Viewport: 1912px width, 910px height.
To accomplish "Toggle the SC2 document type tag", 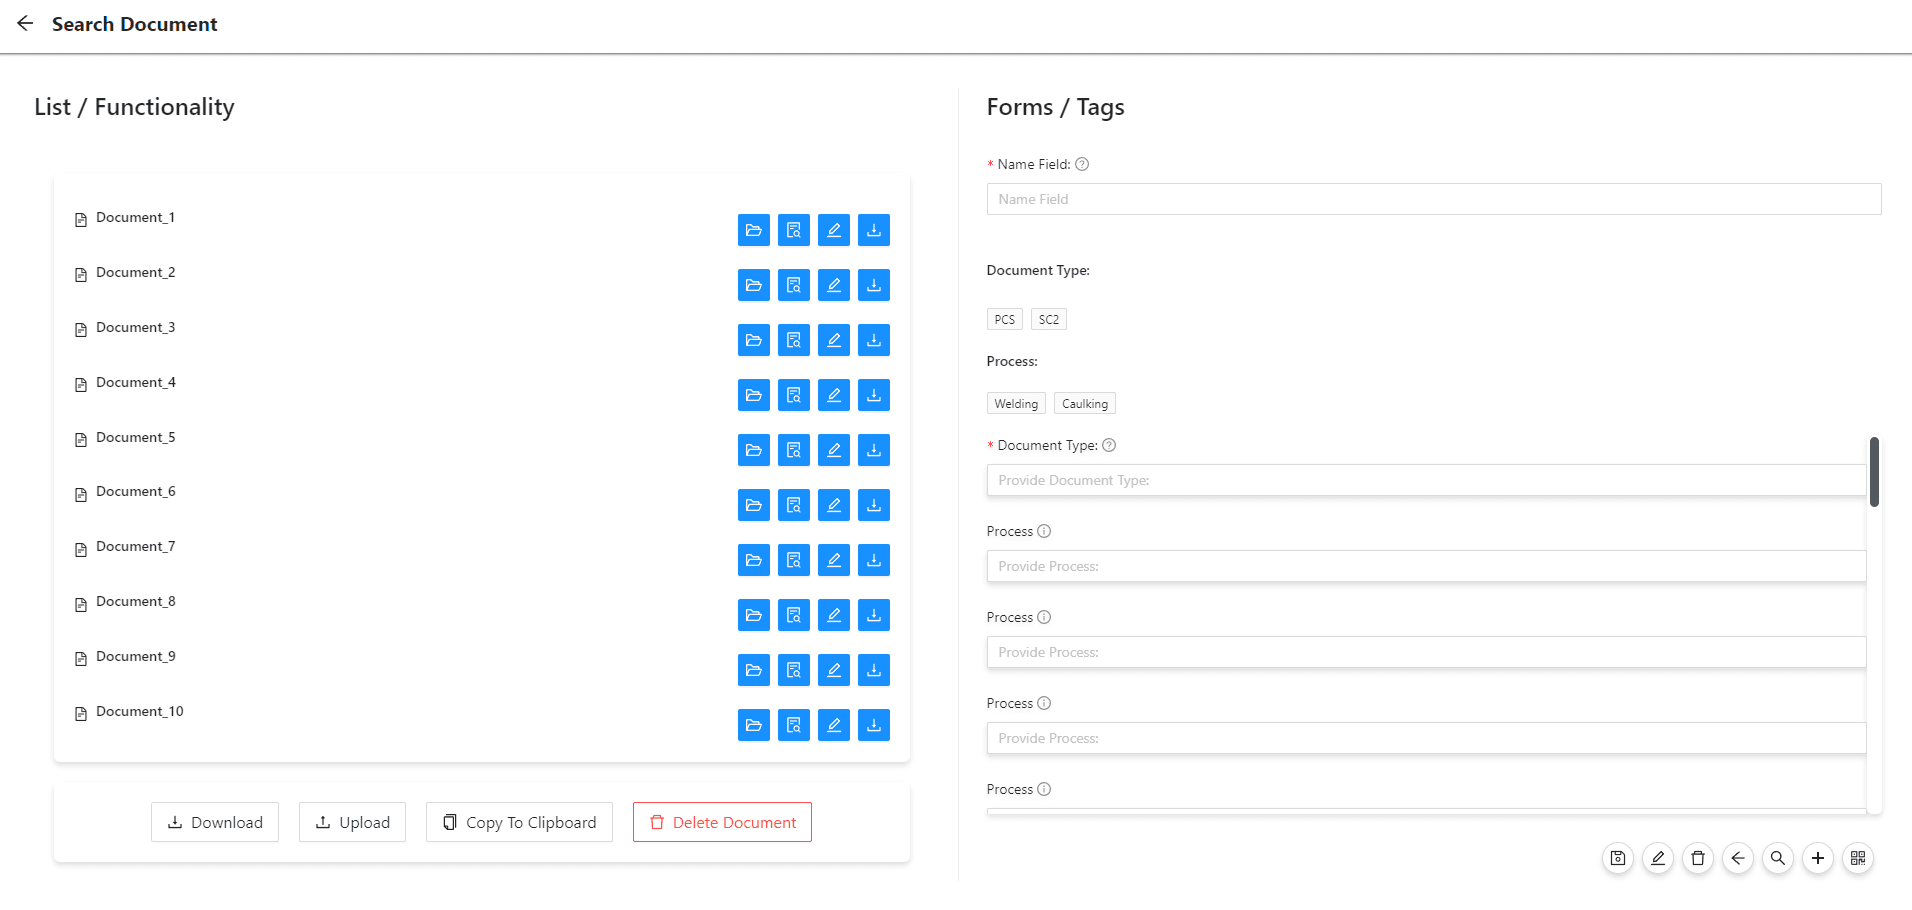I will coord(1049,319).
